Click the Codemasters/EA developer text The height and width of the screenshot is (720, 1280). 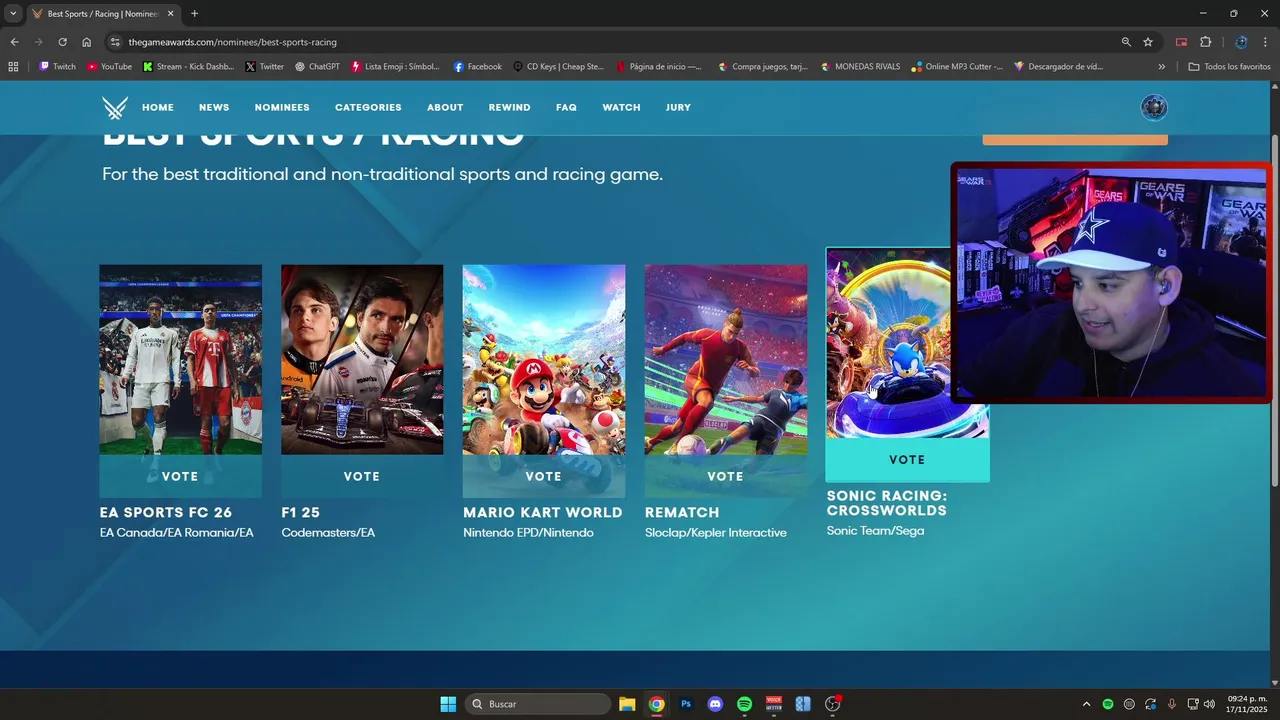point(328,533)
